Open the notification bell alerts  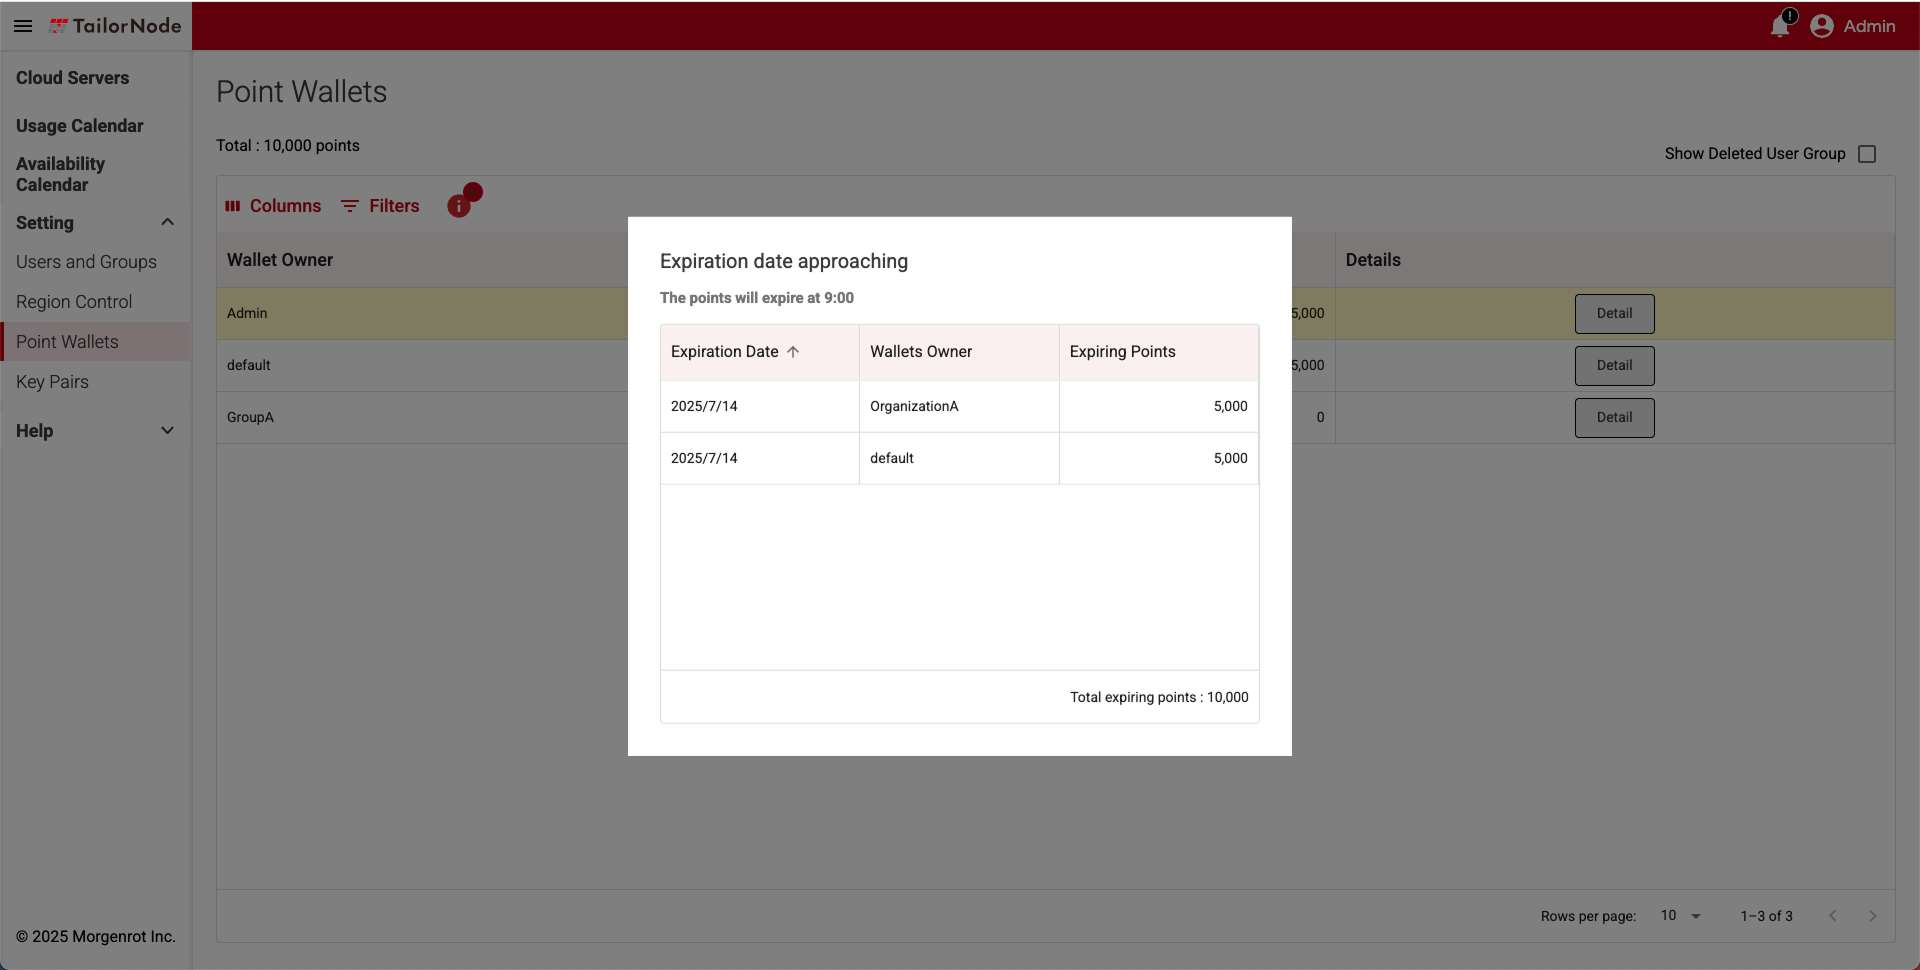point(1780,25)
